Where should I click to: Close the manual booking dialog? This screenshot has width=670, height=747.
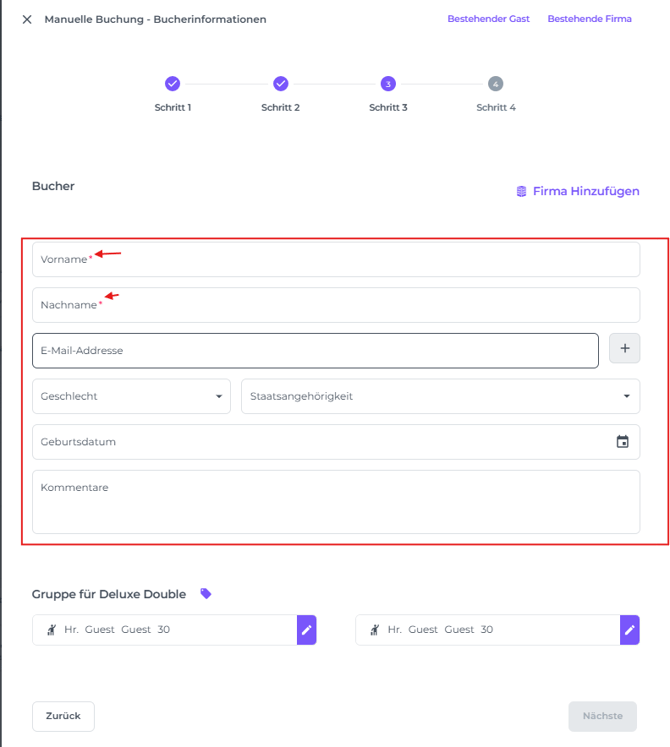click(x=27, y=19)
